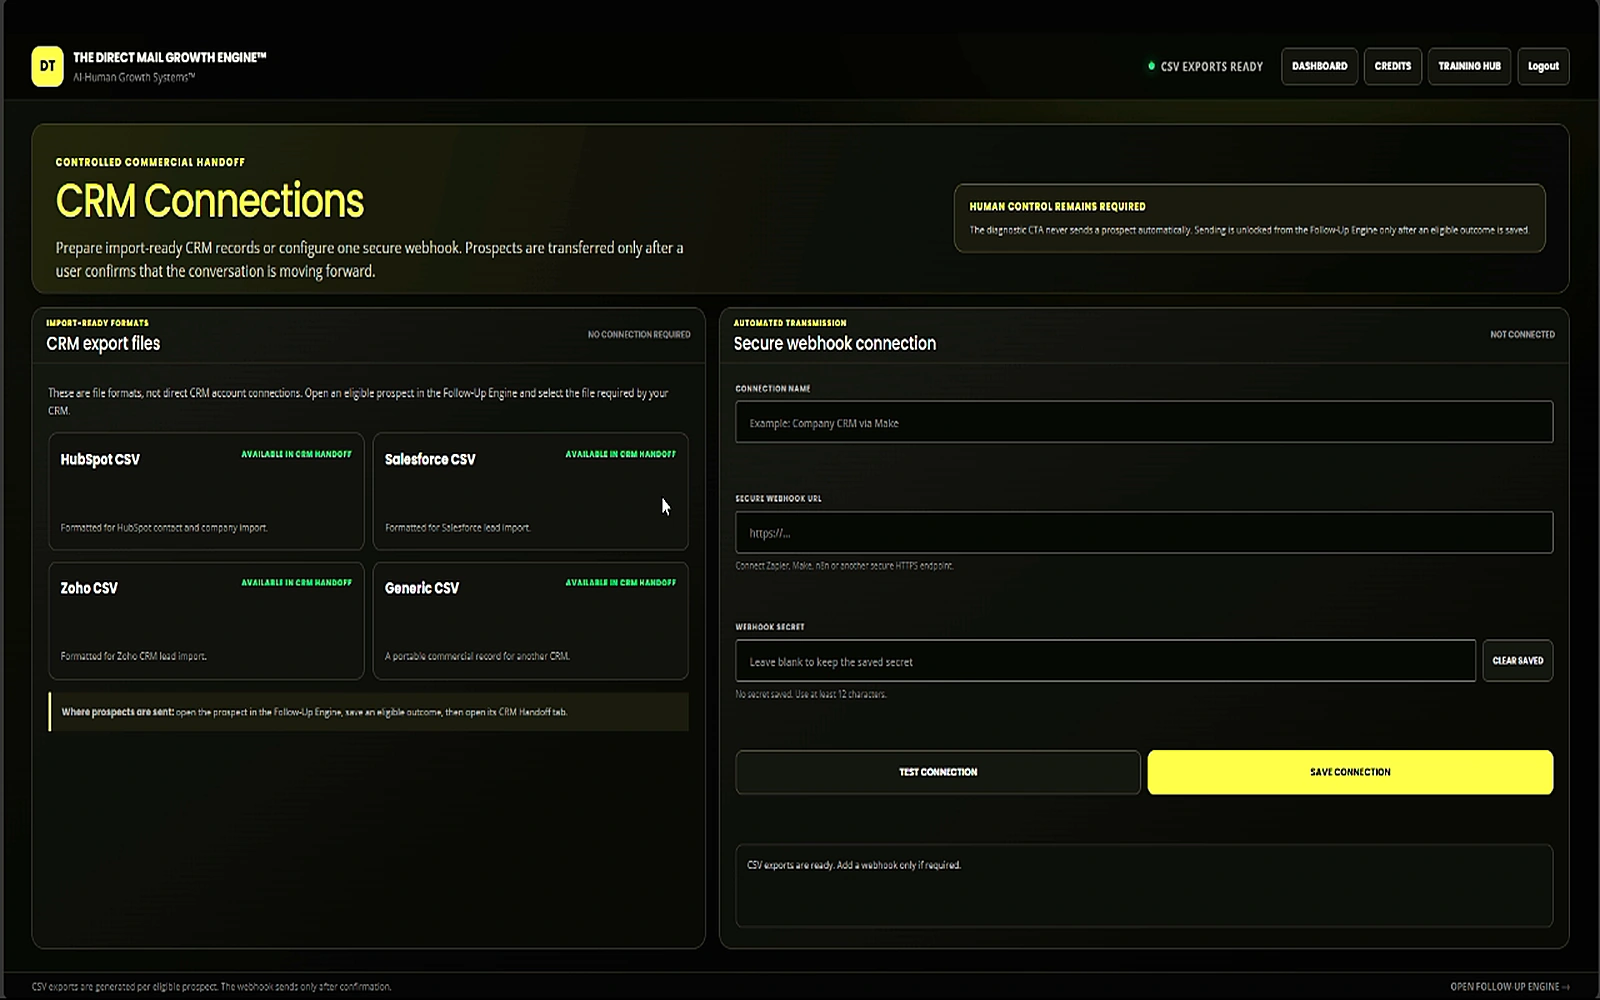Viewport: 1600px width, 1000px height.
Task: Focus the Connection Name field
Action: [x=1144, y=422]
